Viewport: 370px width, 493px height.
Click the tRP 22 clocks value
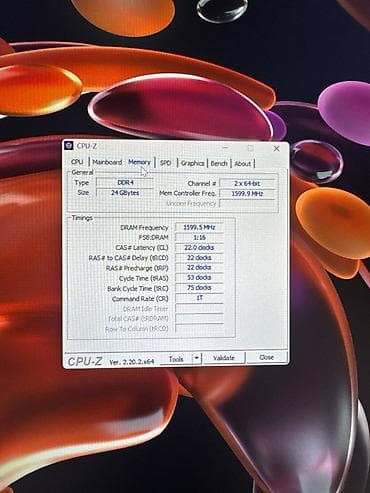(199, 267)
